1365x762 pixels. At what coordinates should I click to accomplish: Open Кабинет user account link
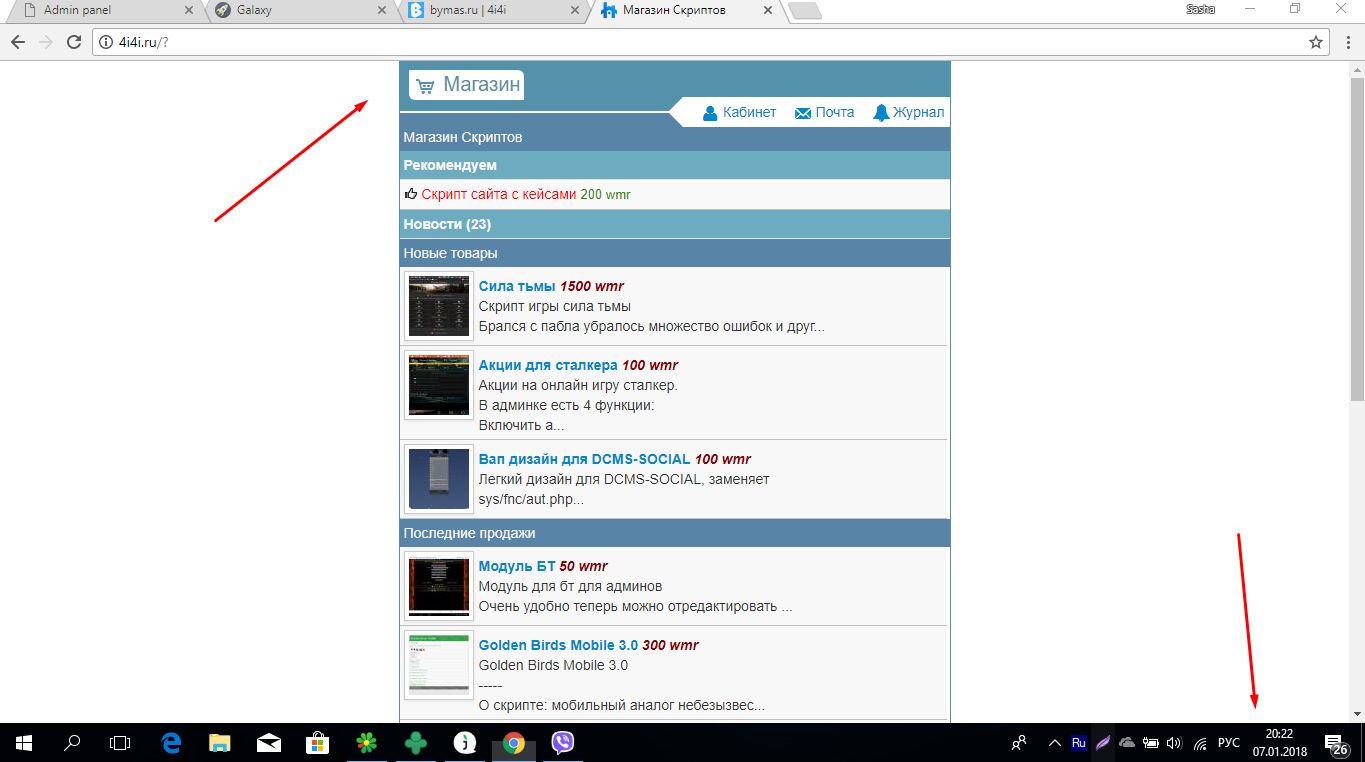[739, 113]
